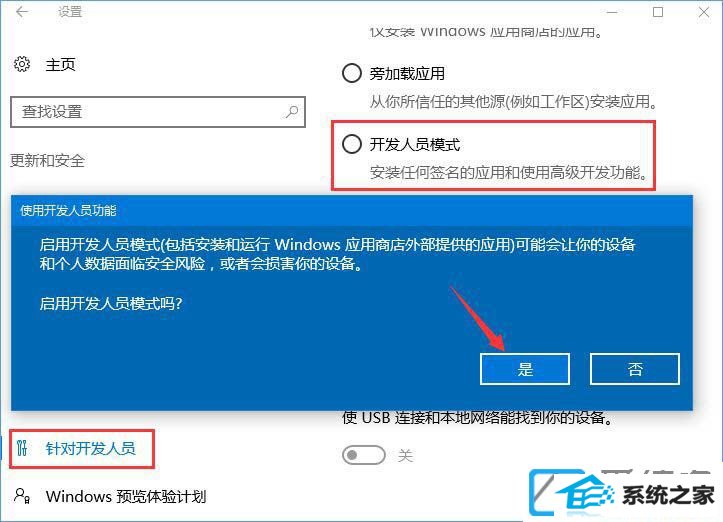Minimize the Settings window
This screenshot has height=522, width=723.
point(612,12)
